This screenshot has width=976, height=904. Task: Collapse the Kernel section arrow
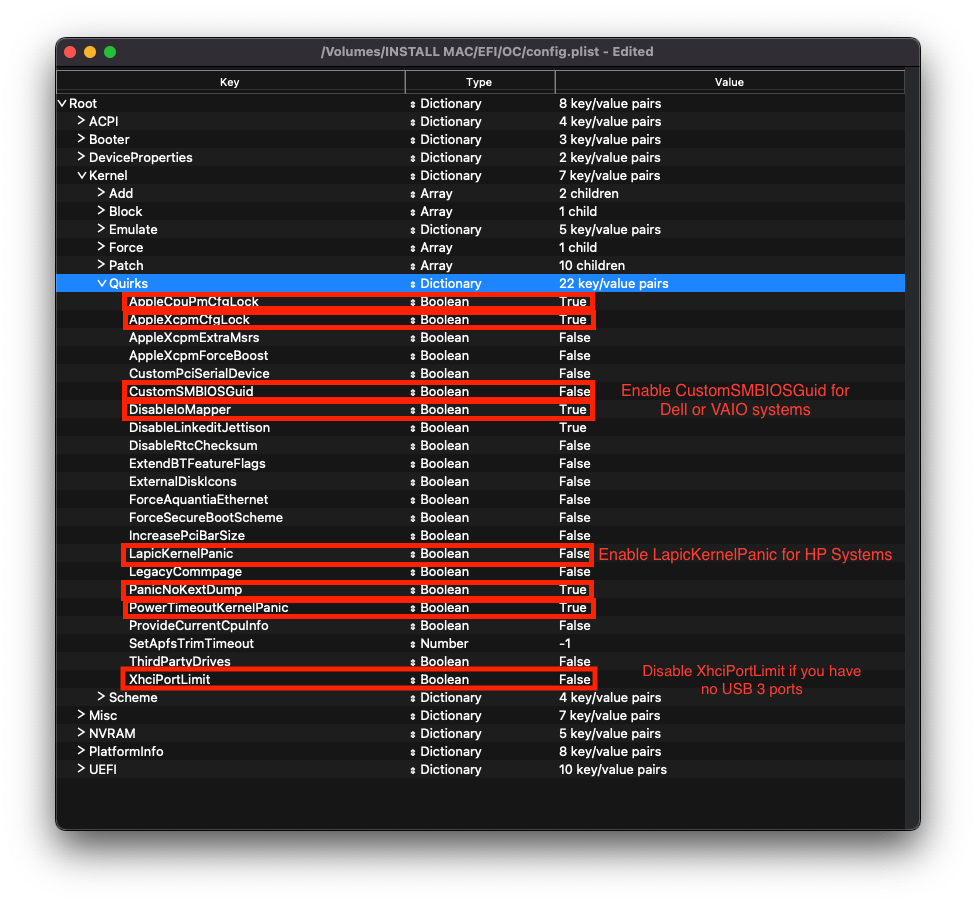click(81, 176)
